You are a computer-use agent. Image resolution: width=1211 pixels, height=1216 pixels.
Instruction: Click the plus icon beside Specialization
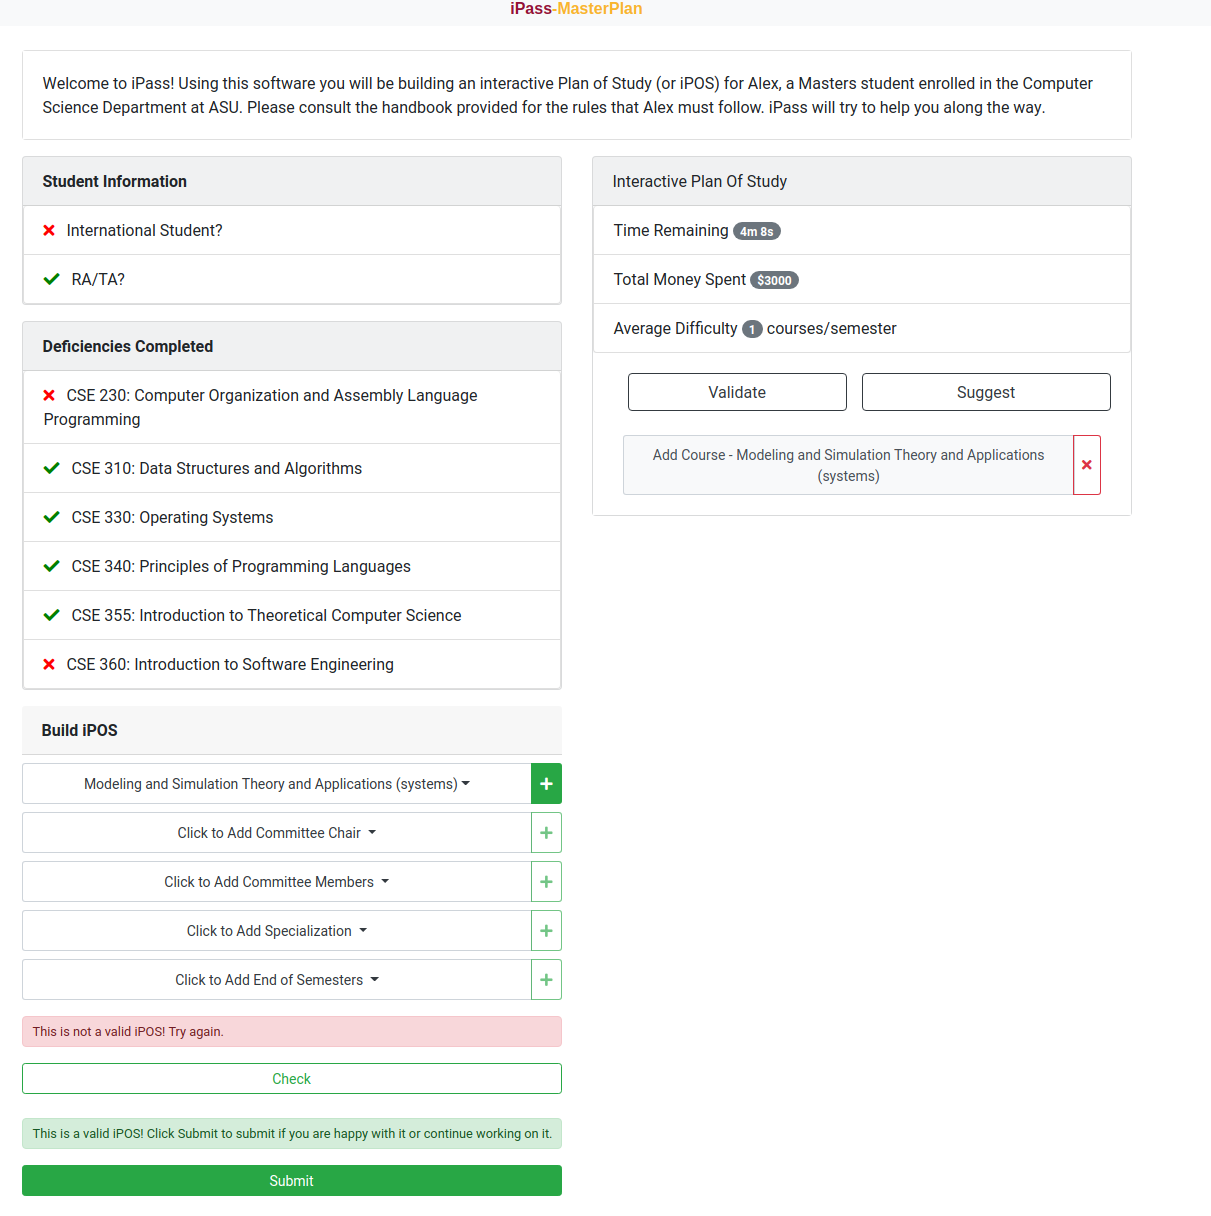pos(546,930)
